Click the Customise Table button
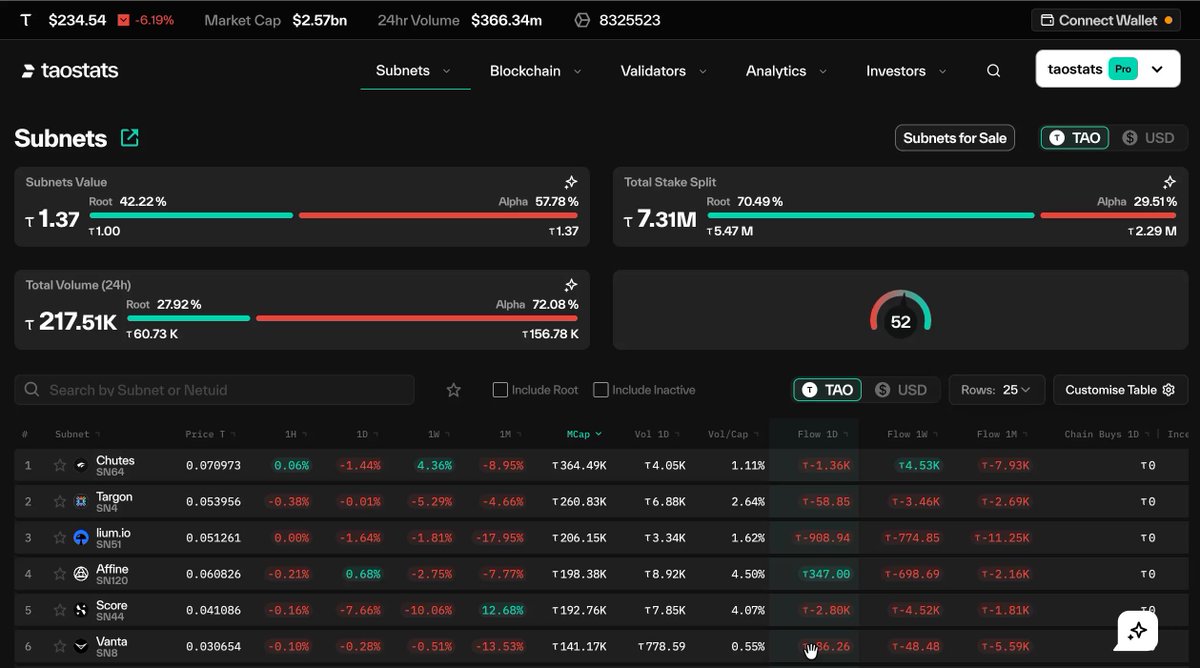 click(1120, 390)
